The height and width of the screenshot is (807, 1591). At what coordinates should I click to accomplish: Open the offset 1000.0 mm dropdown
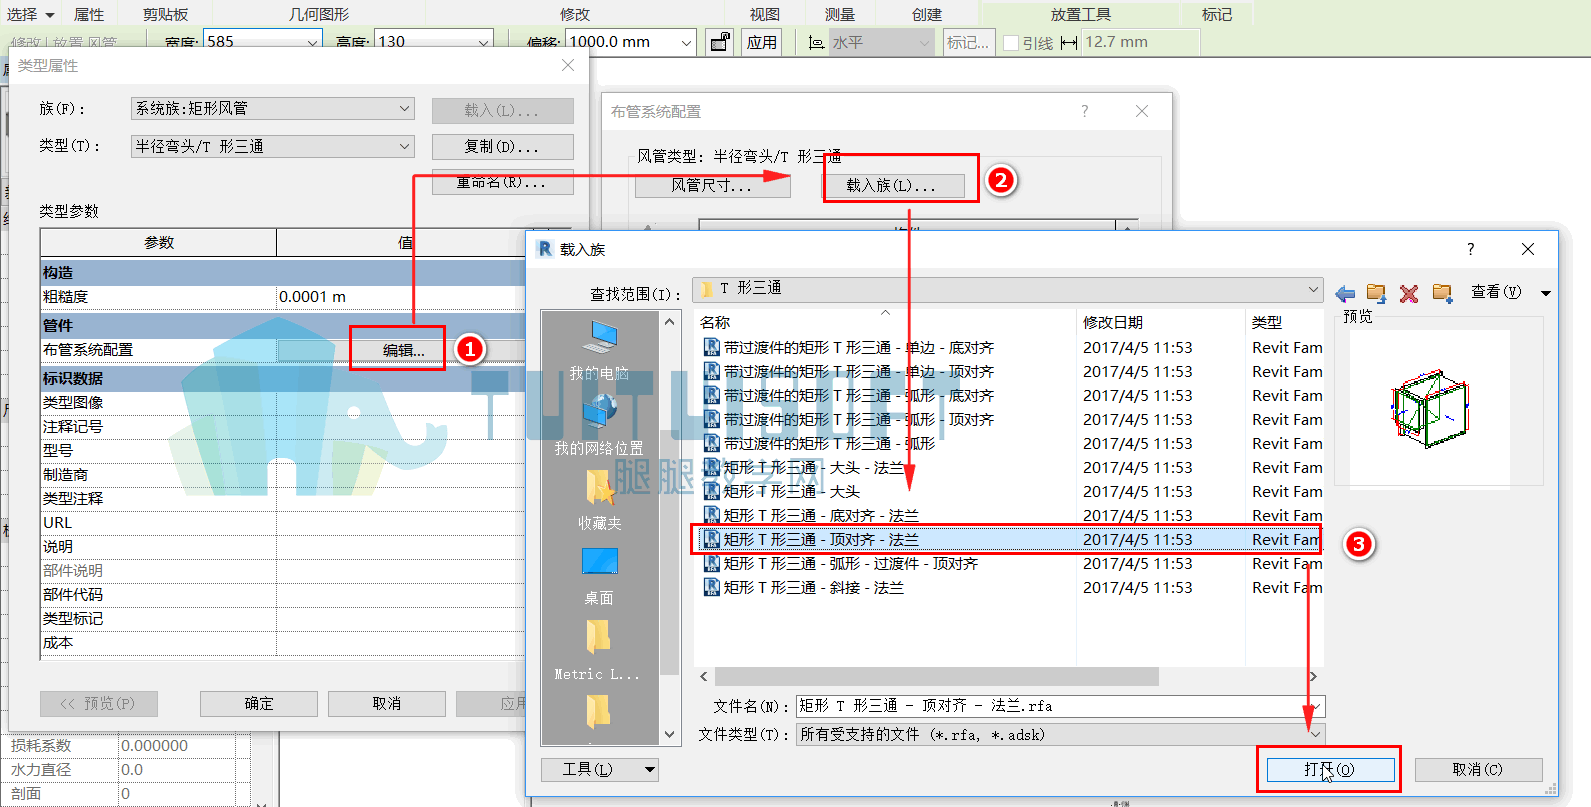point(686,42)
